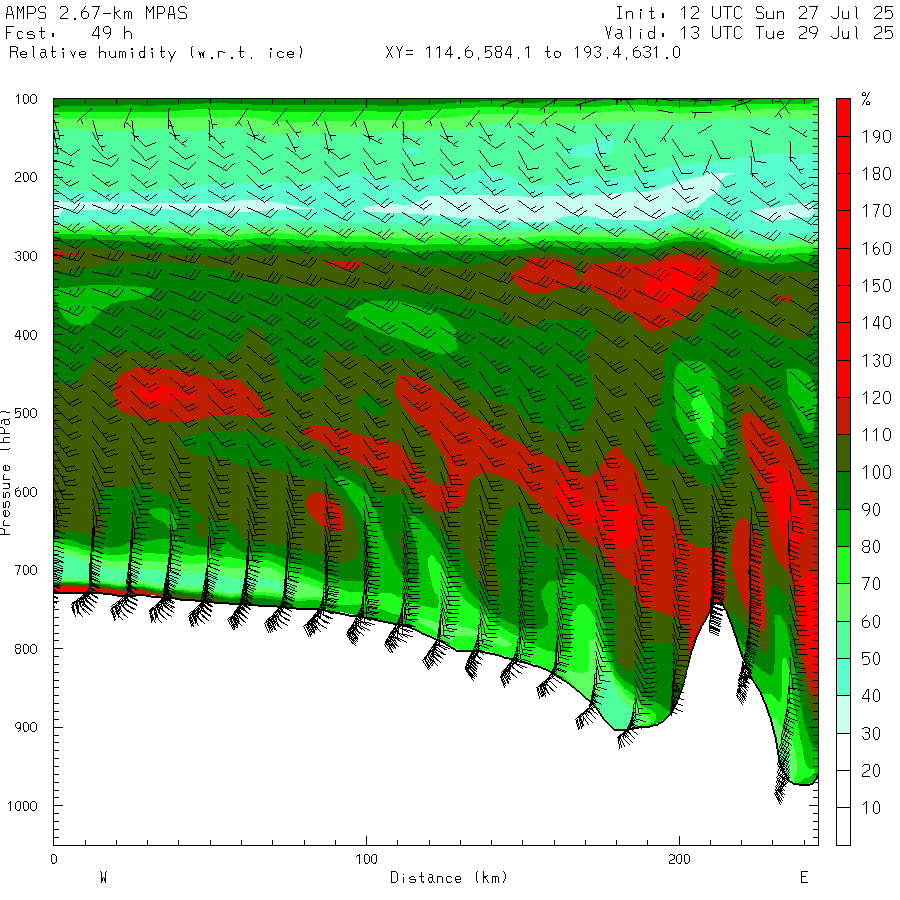
Task: Click the 80 colorbar value label
Action: pos(871,546)
